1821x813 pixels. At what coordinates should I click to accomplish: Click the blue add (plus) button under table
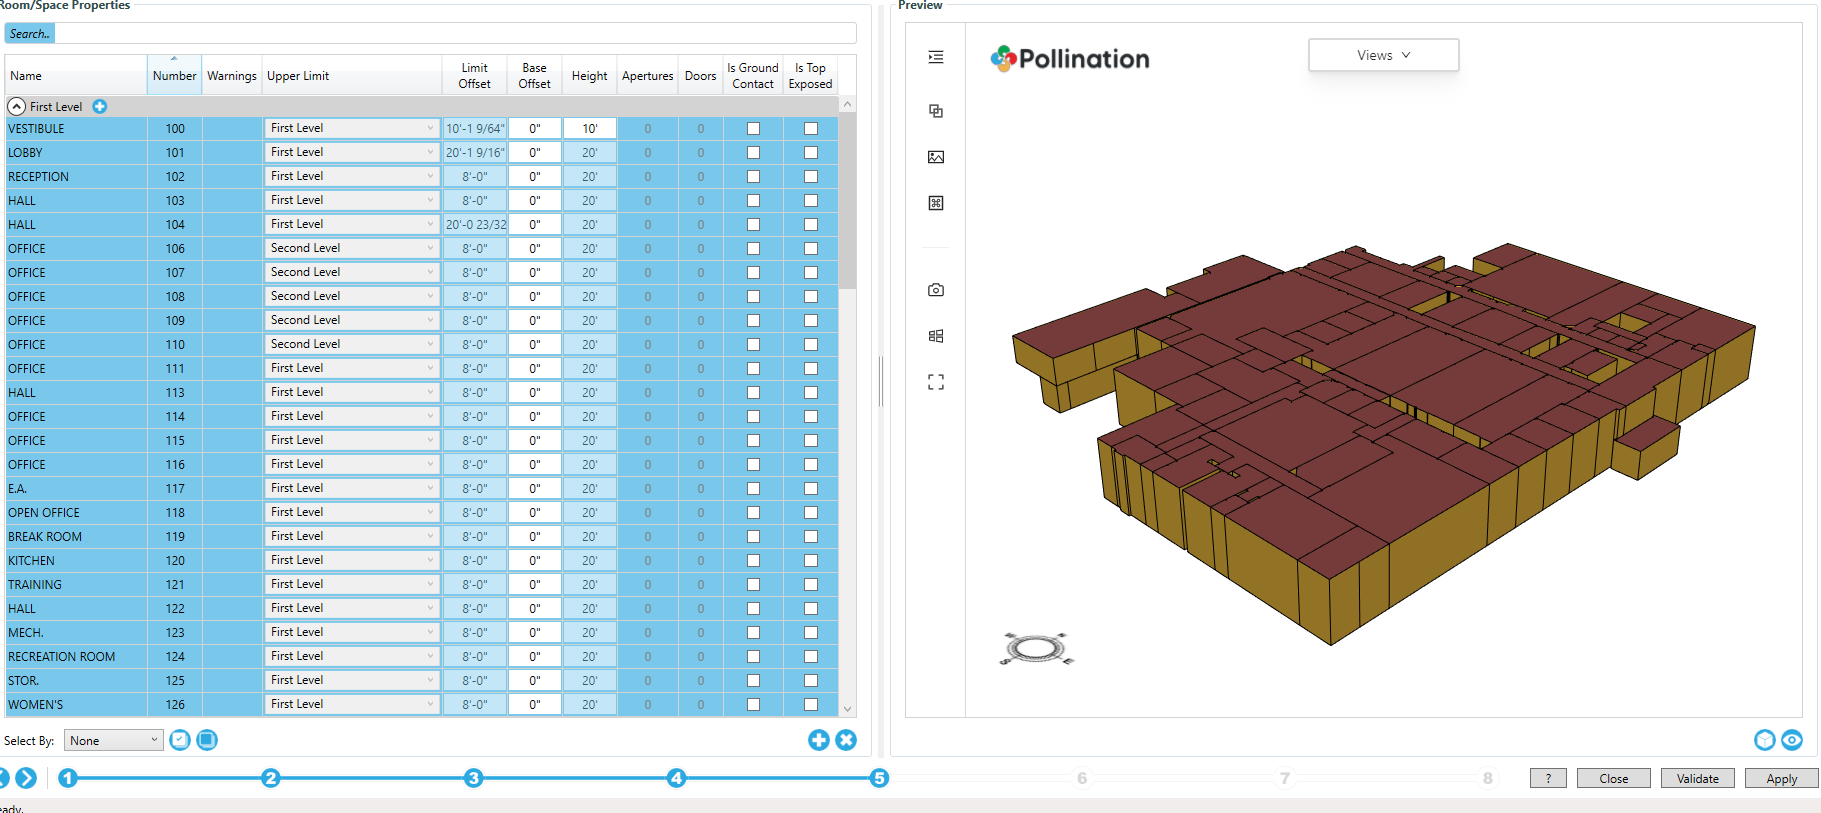(x=819, y=740)
